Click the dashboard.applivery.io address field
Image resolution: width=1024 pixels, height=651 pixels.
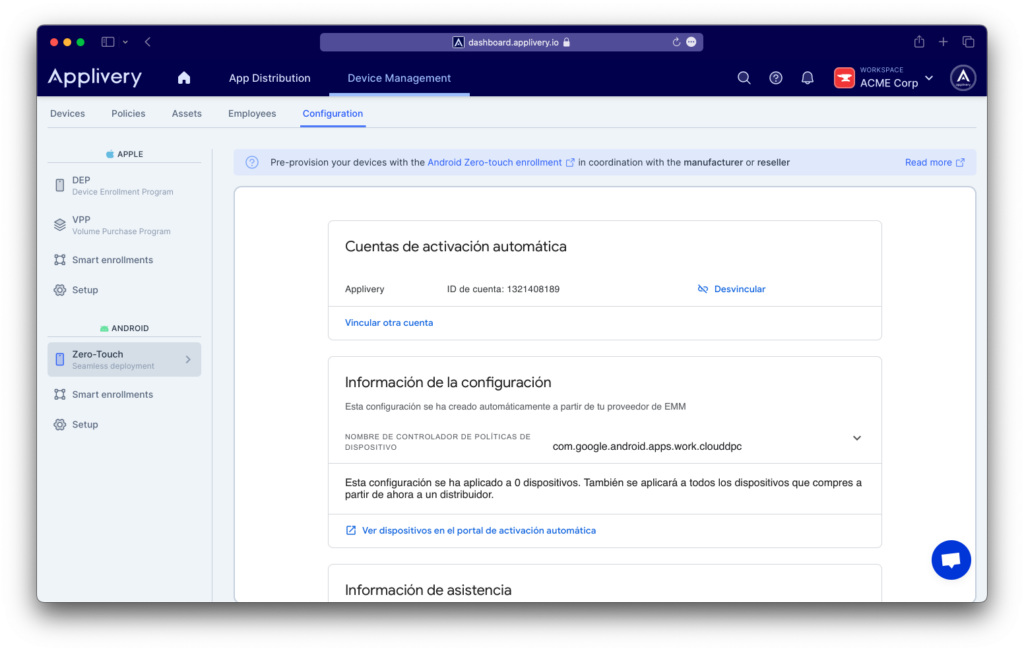coord(511,42)
